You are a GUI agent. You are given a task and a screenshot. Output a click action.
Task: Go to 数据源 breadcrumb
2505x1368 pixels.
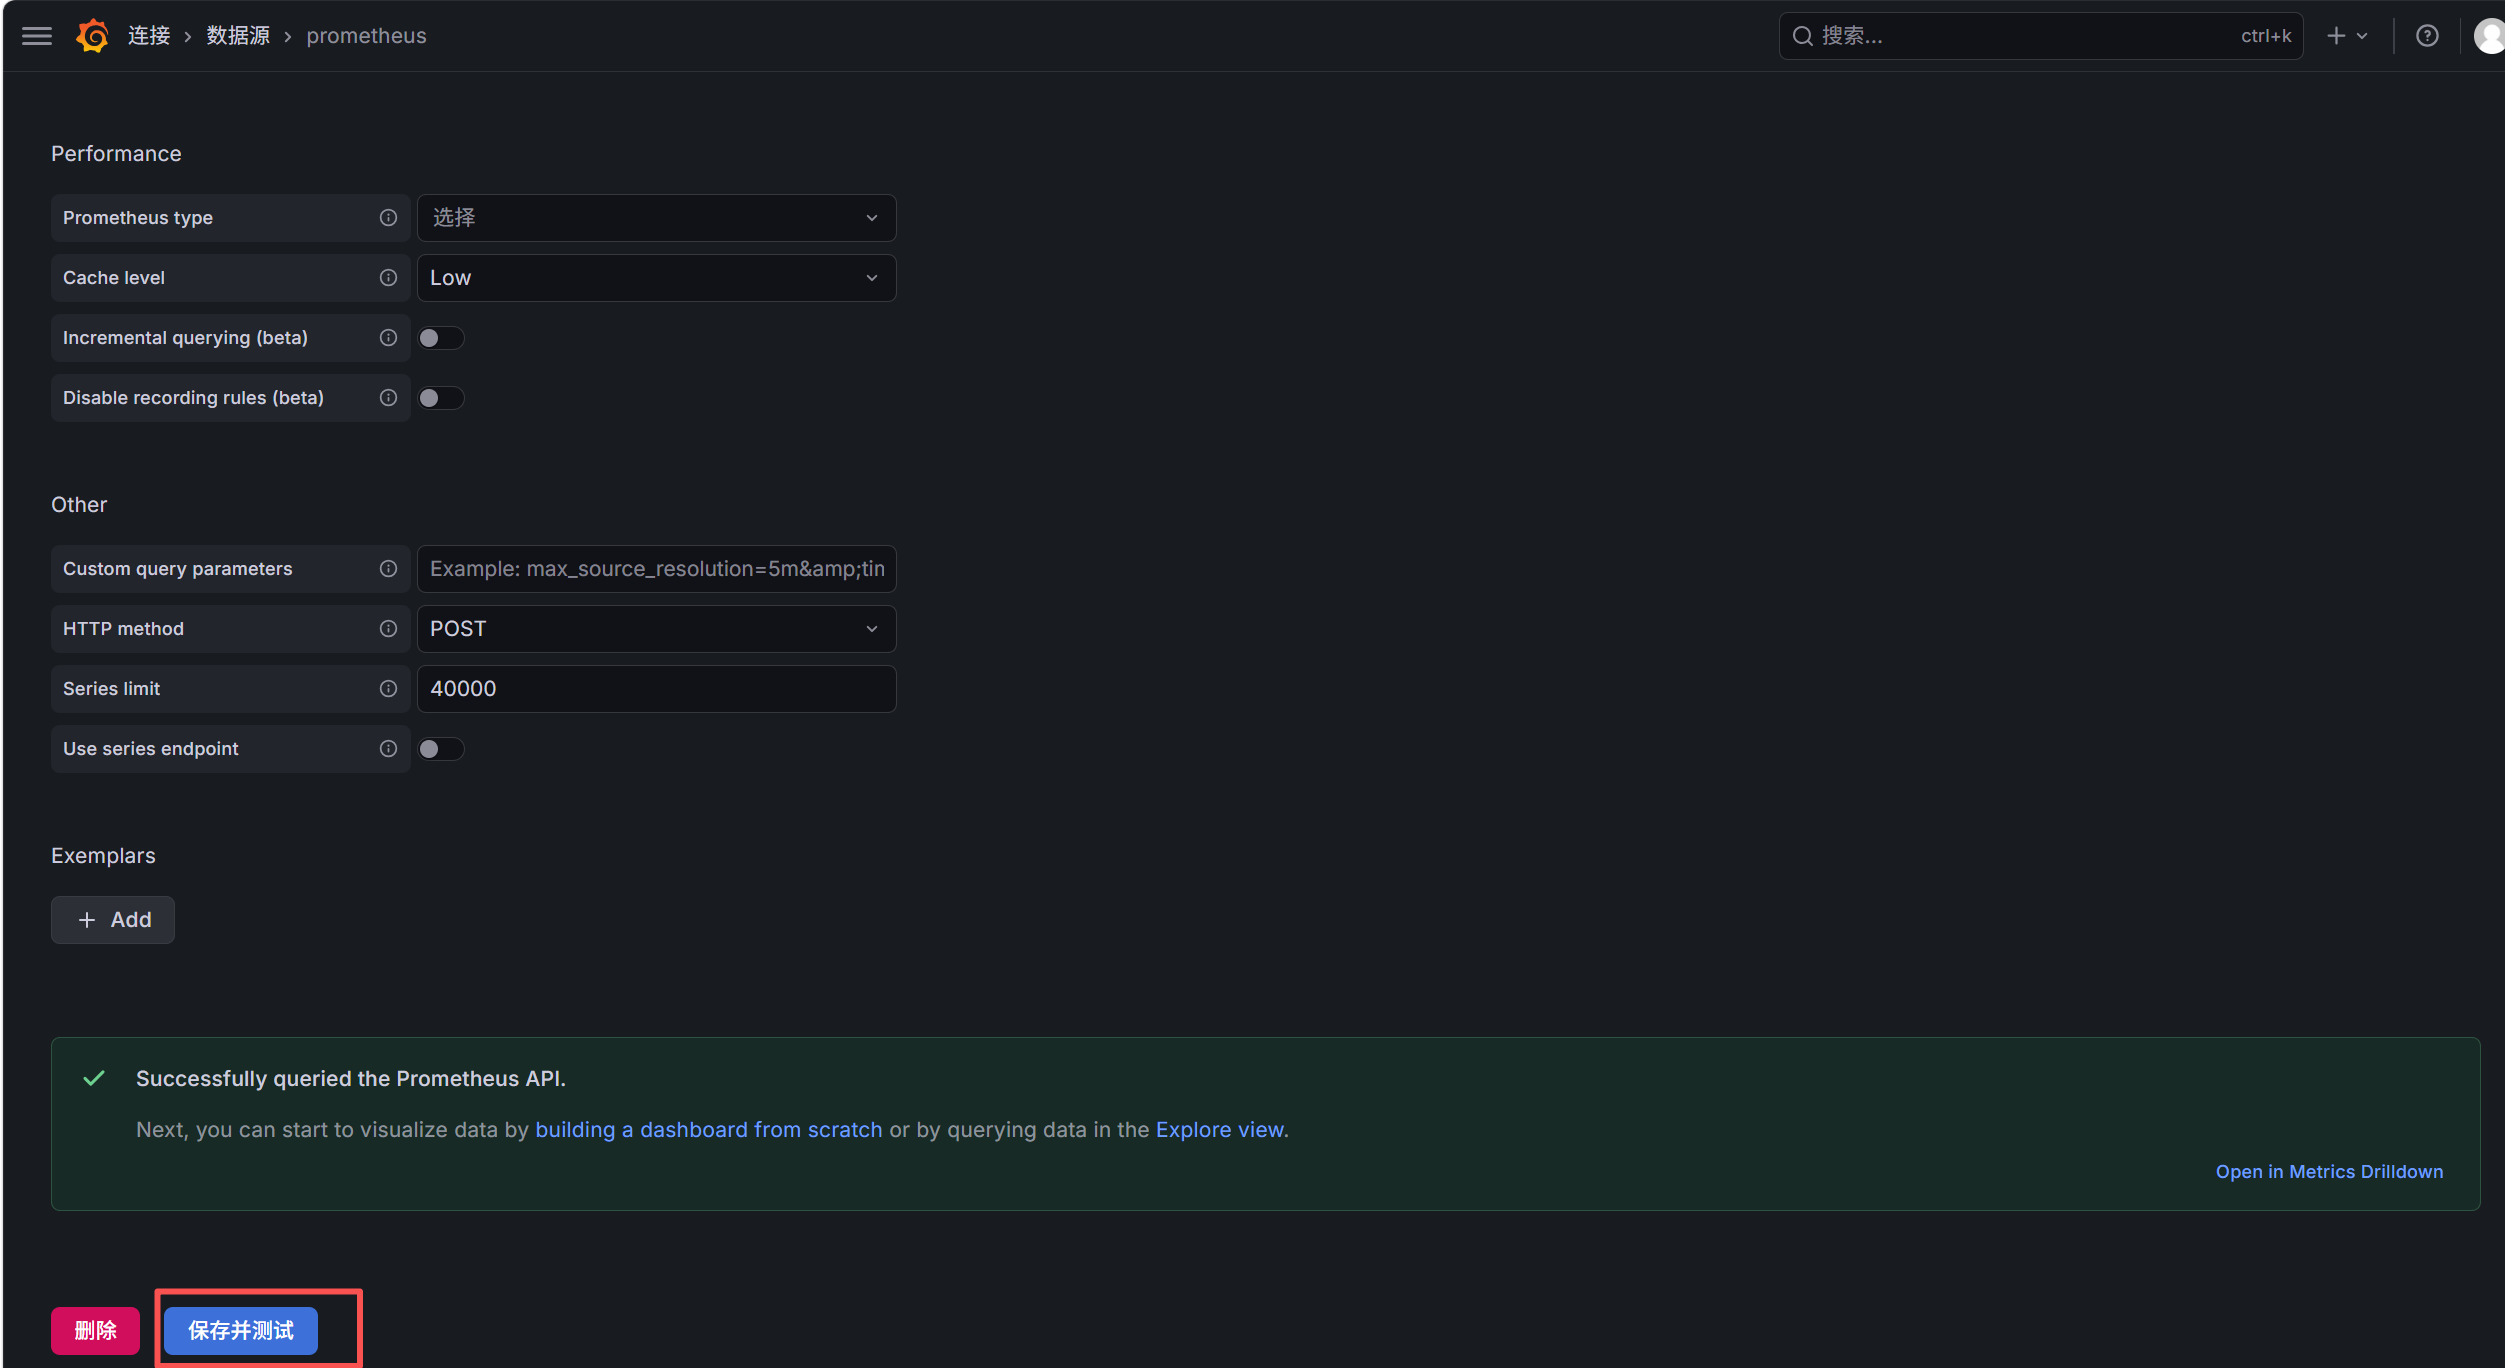point(238,36)
